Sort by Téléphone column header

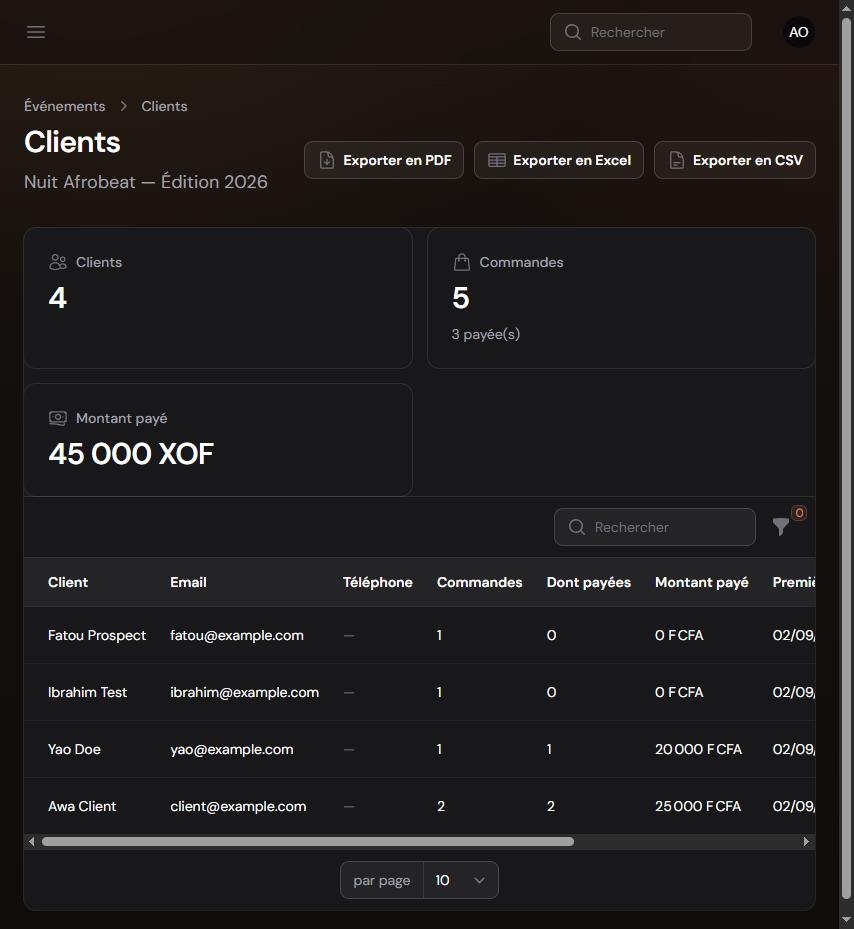point(378,582)
